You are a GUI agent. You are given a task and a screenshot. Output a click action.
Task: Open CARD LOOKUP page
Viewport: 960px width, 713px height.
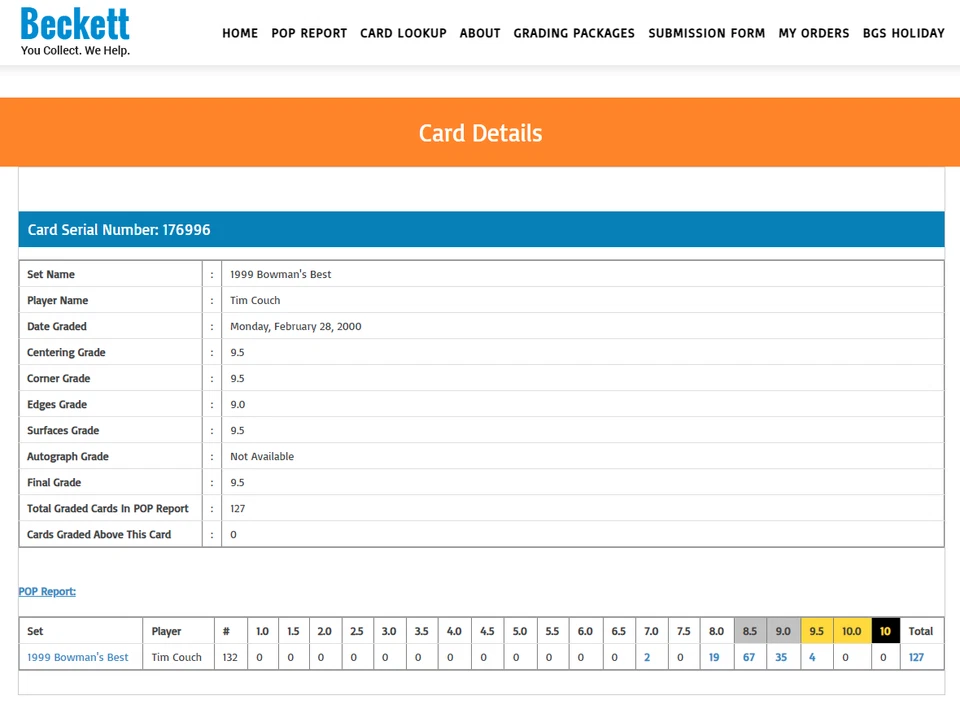coord(403,34)
